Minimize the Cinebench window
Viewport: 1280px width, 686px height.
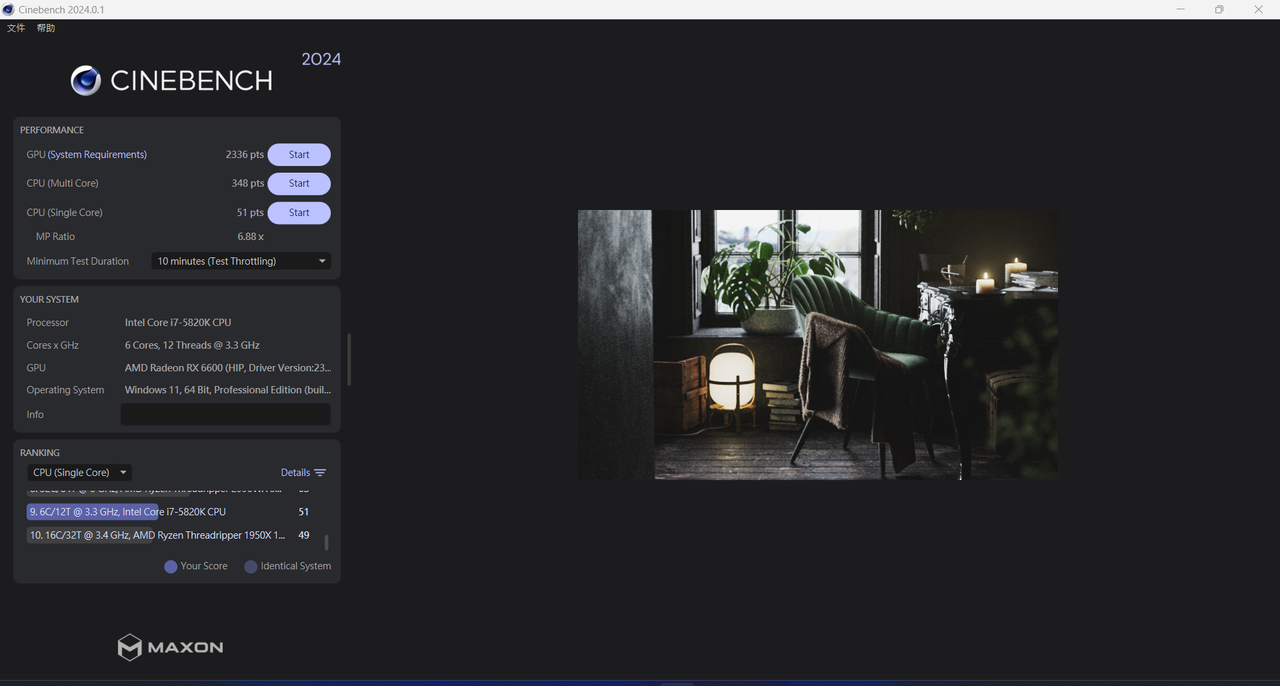coord(1181,9)
